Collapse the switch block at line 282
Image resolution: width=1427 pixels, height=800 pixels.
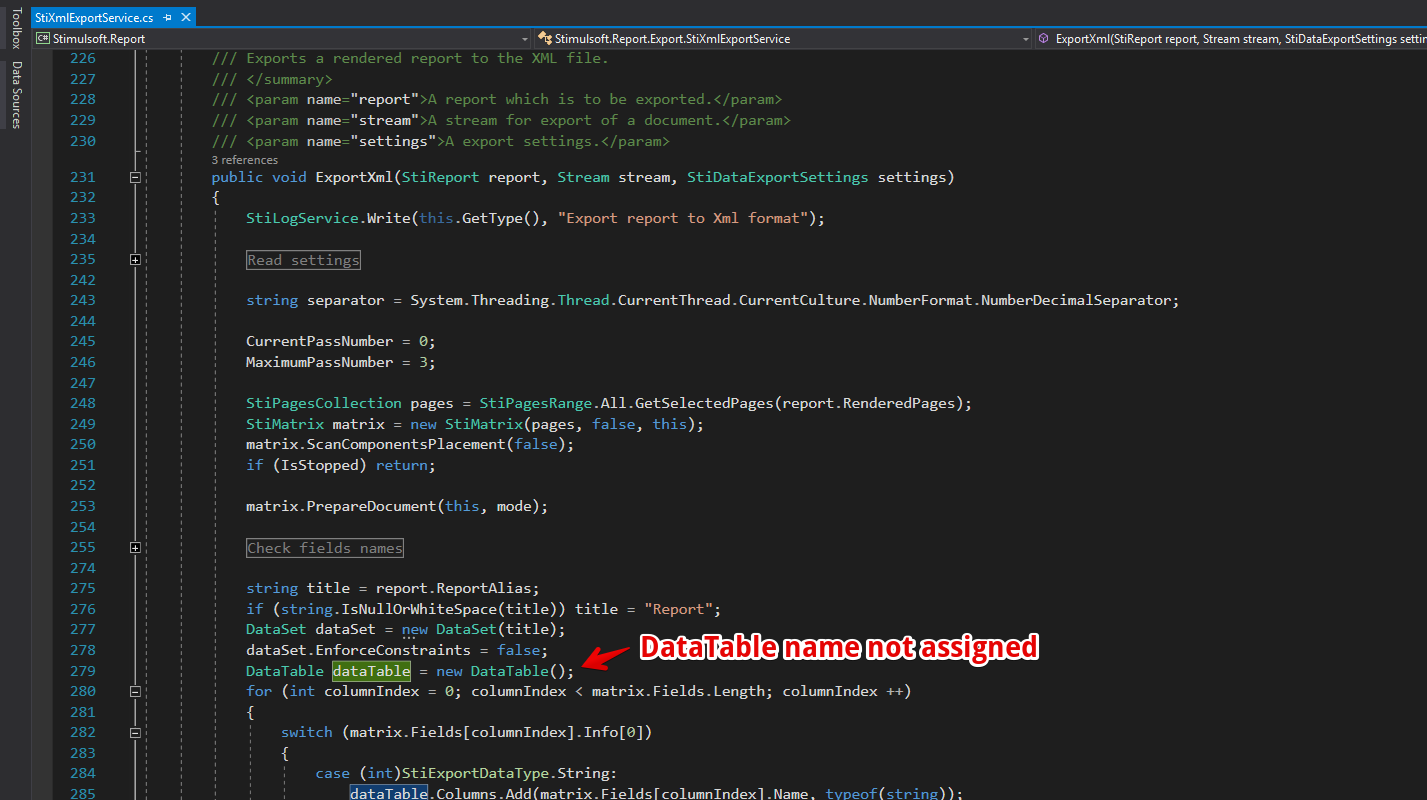click(x=135, y=733)
